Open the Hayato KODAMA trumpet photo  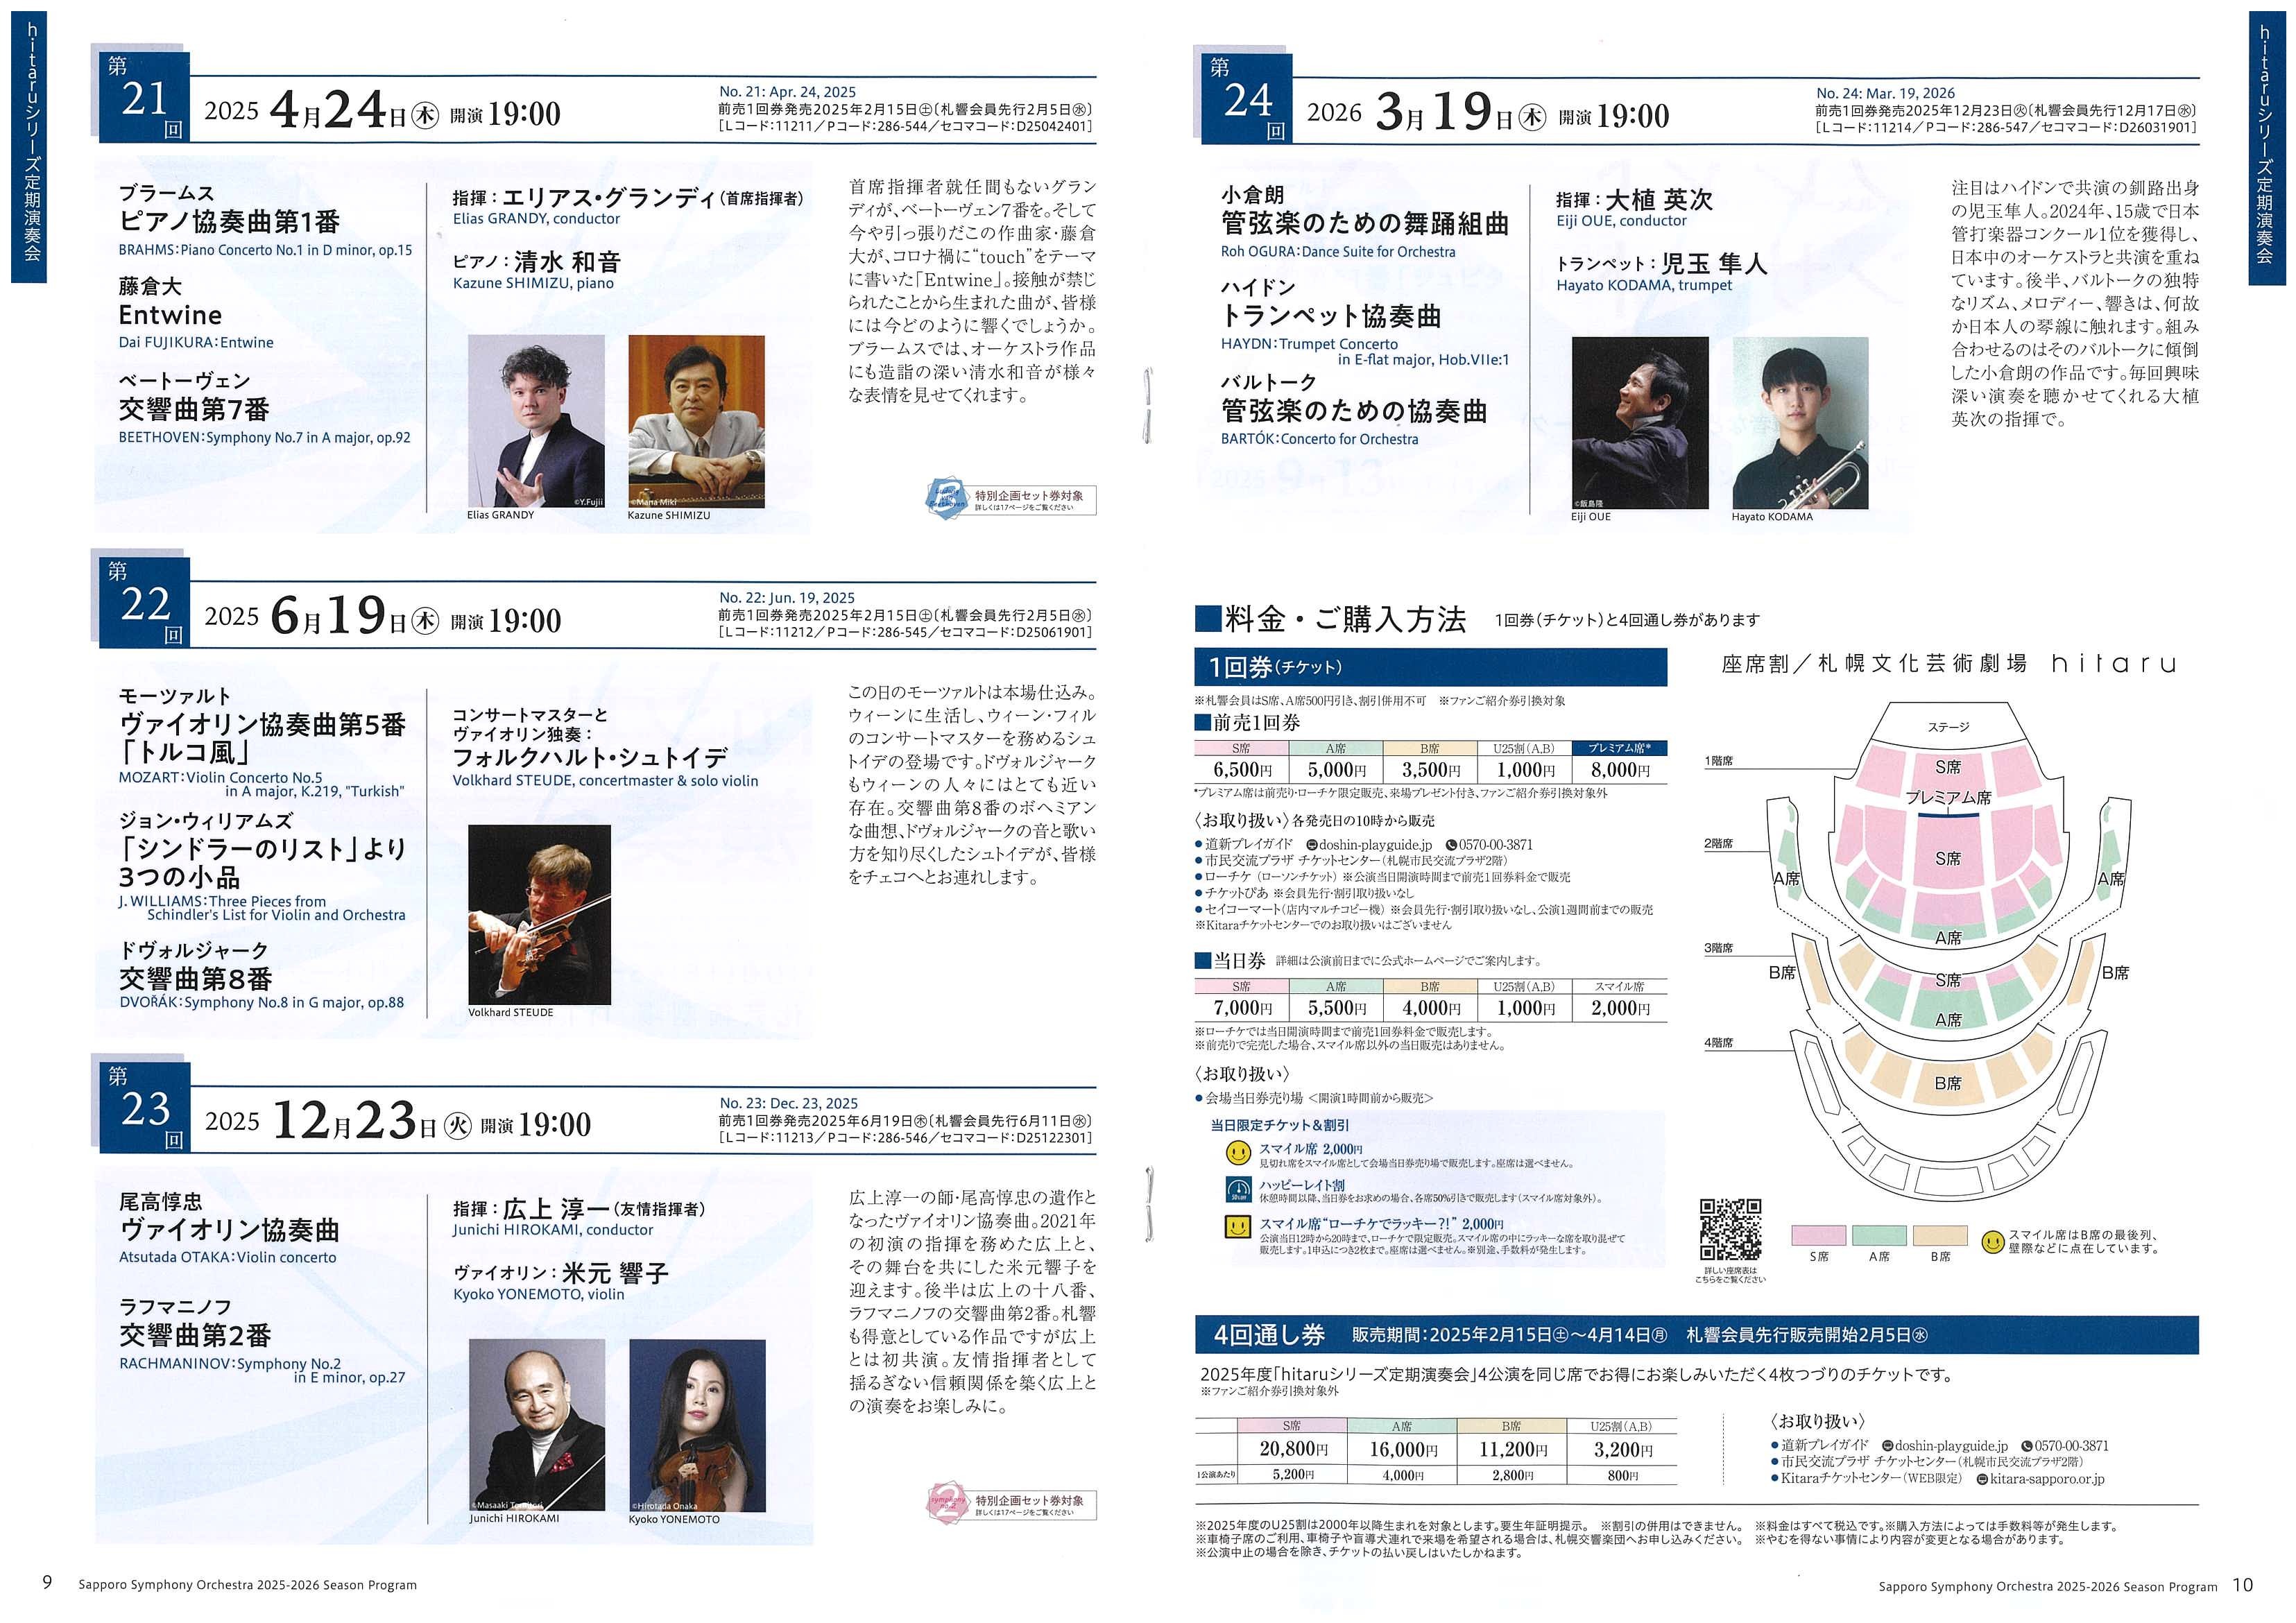(x=1800, y=423)
